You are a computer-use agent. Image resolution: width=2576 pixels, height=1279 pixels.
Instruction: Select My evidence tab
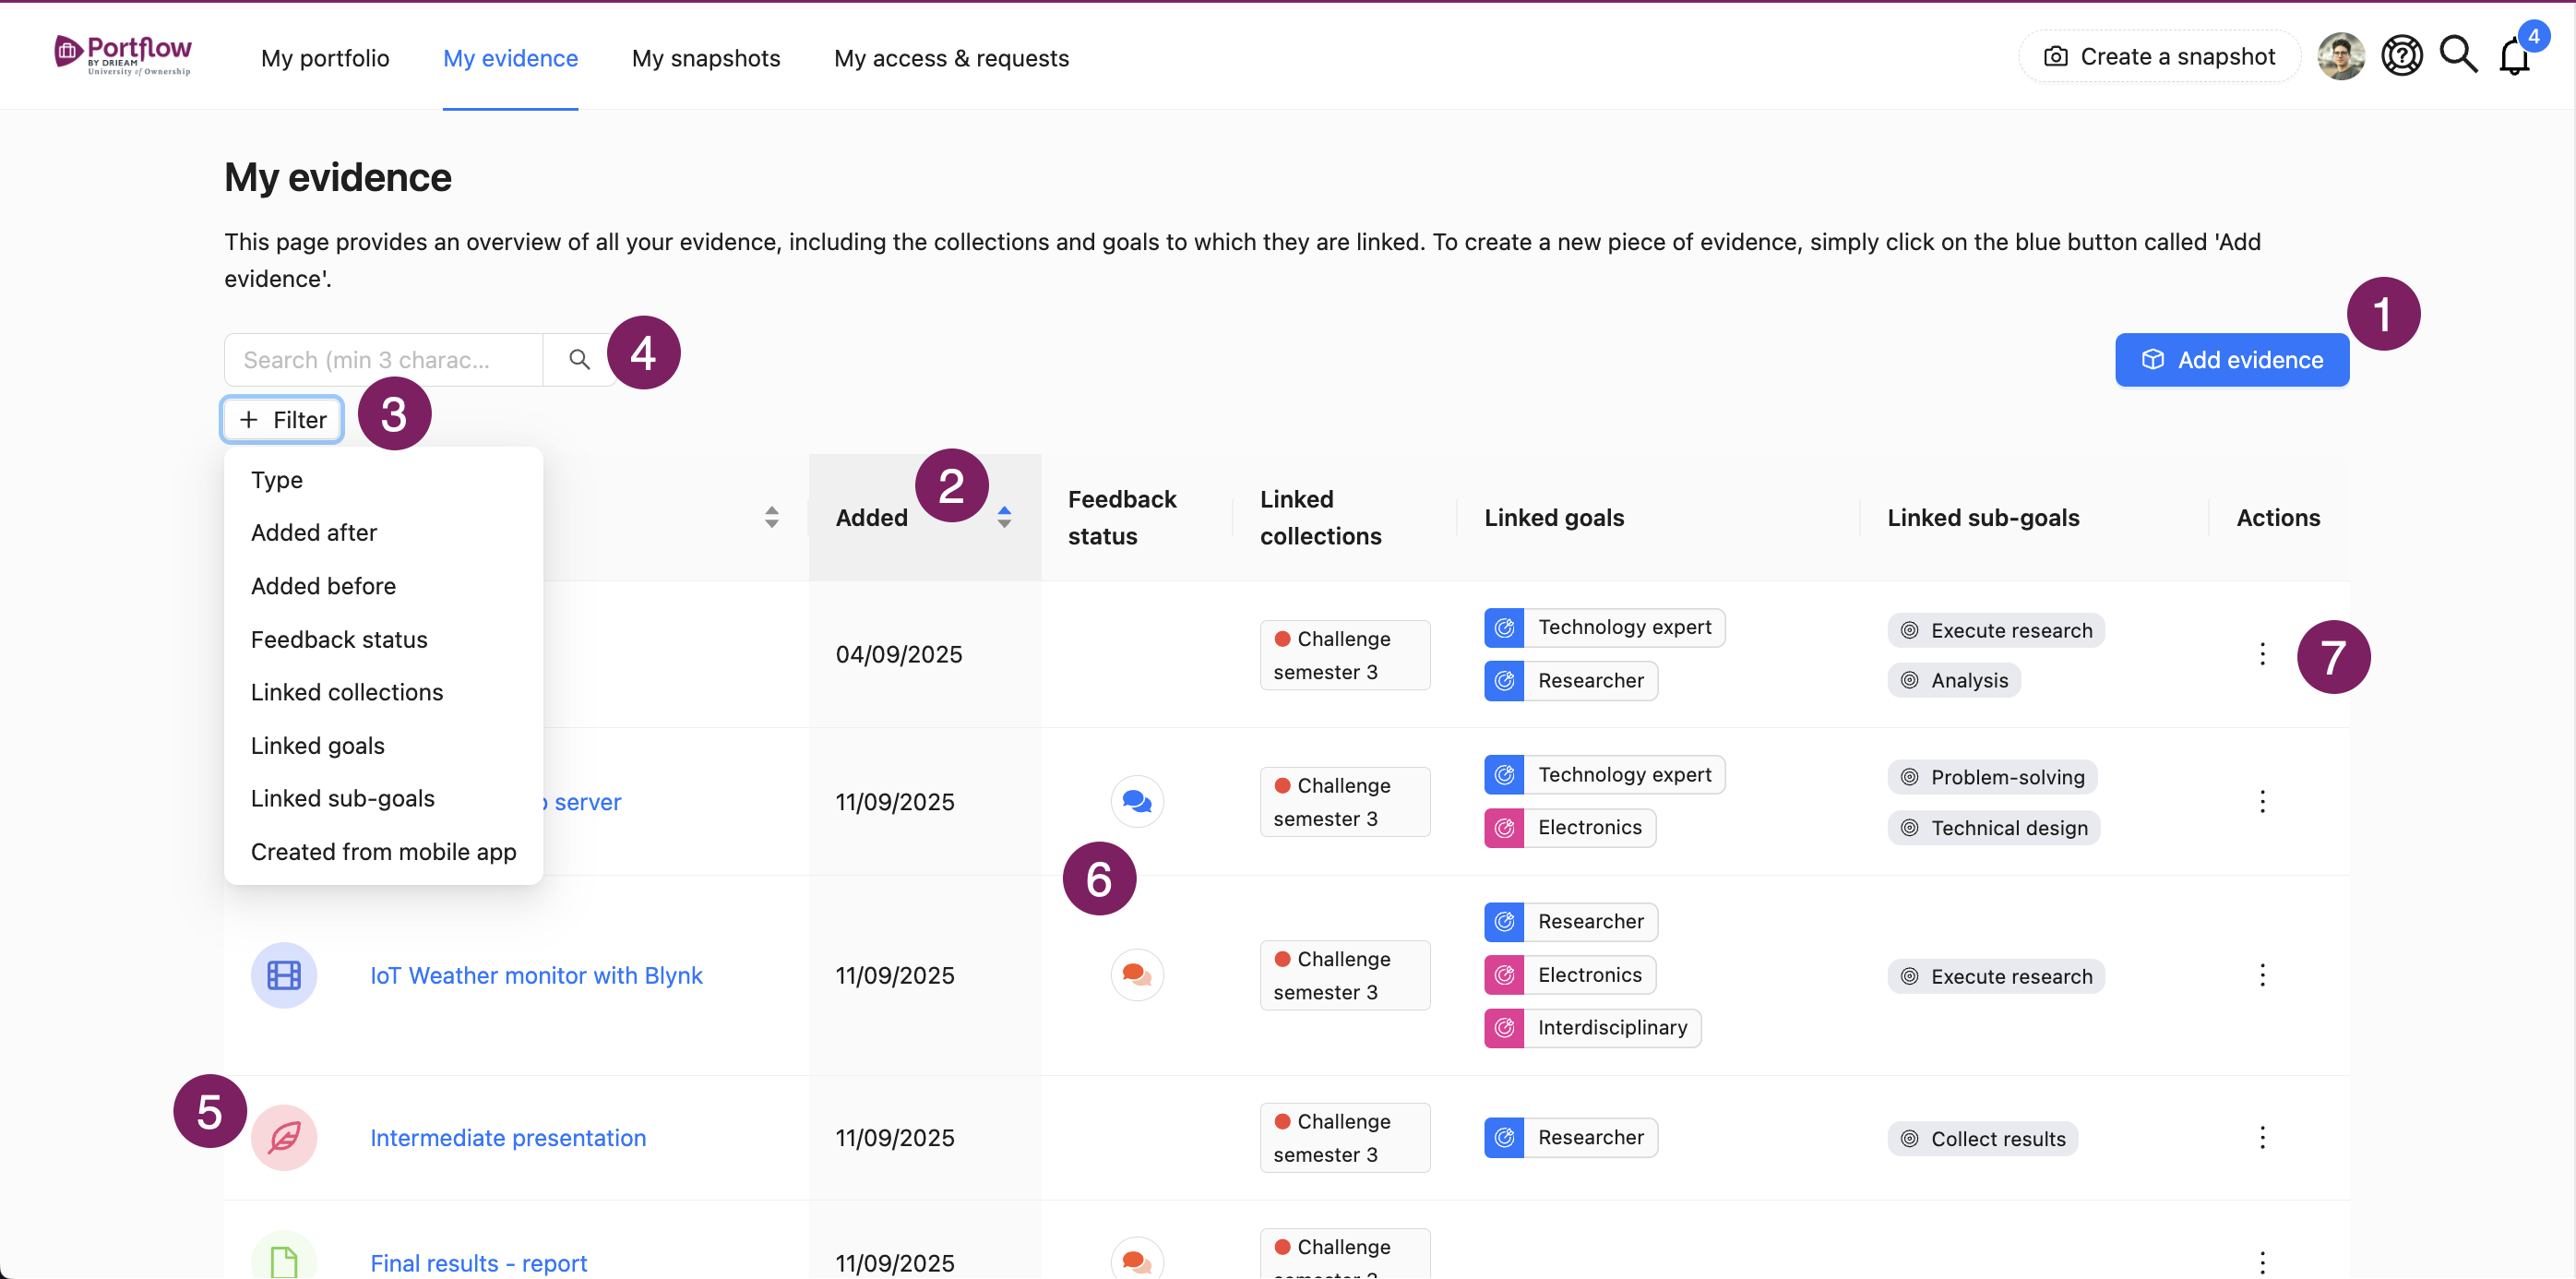(510, 58)
